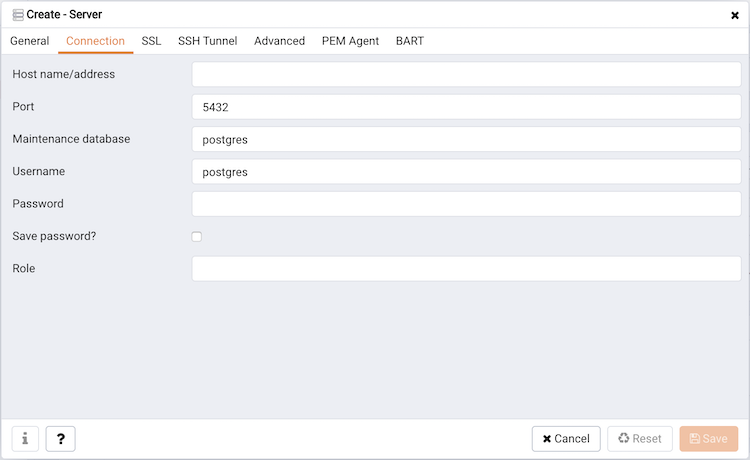Viewport: 750px width, 460px height.
Task: Click the Password label
Action: point(38,204)
